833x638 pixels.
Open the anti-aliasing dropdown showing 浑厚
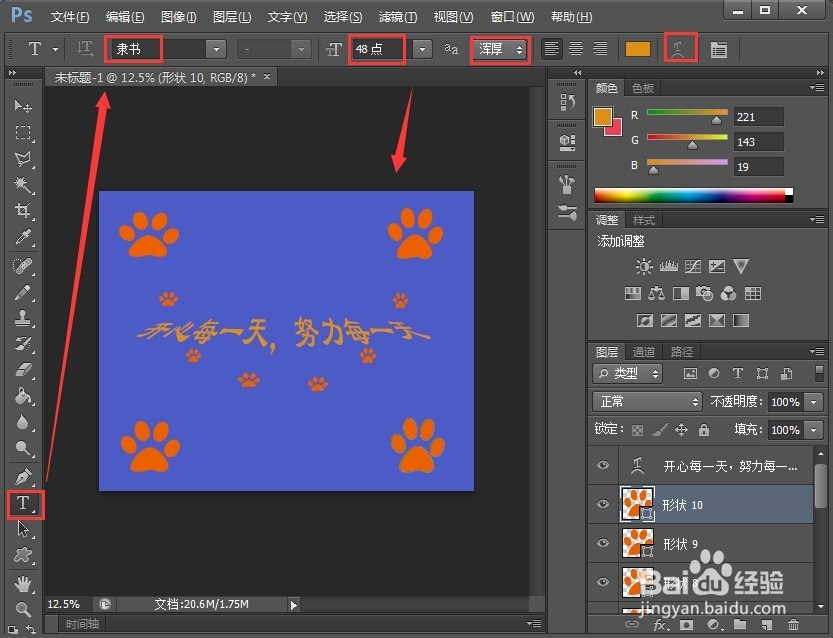click(x=499, y=47)
